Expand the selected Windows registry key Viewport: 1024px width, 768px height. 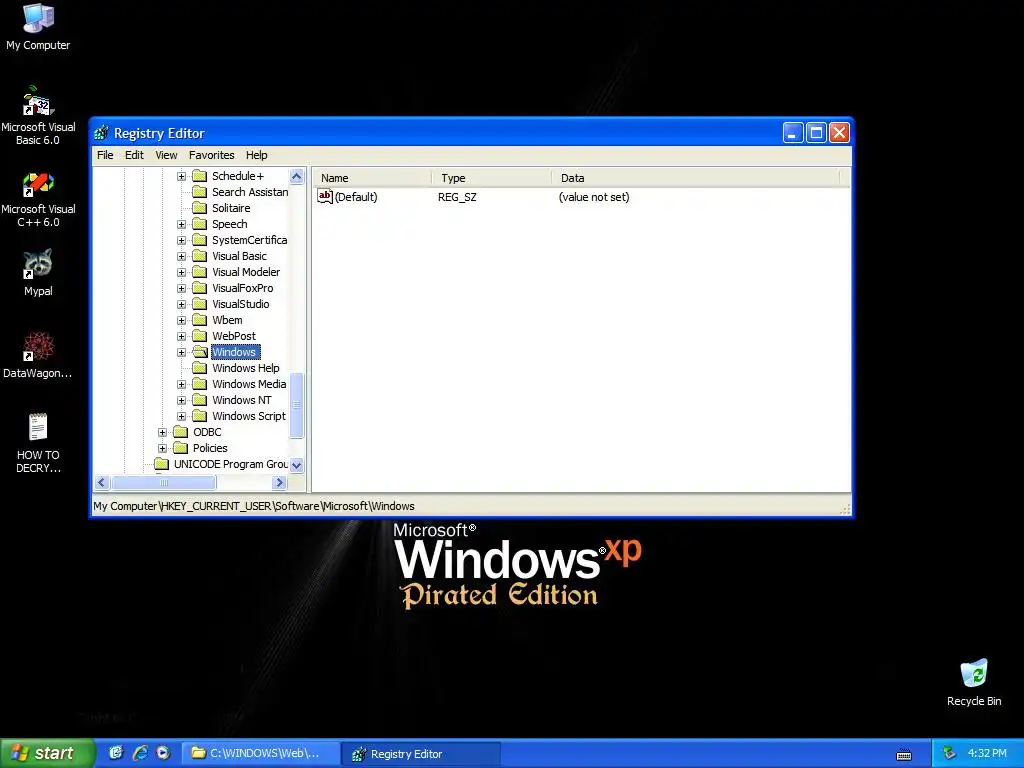coord(182,352)
